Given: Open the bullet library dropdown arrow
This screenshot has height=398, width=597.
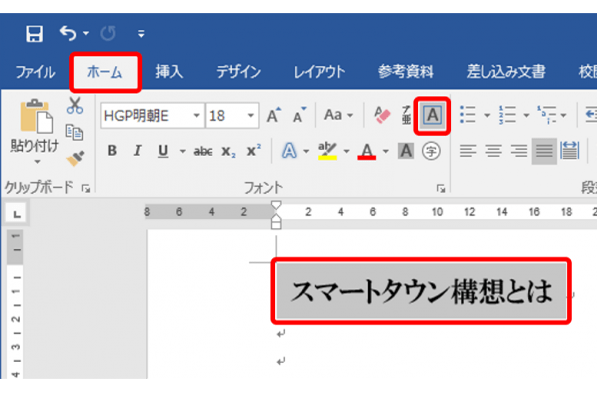Looking at the screenshot, I should [x=487, y=115].
